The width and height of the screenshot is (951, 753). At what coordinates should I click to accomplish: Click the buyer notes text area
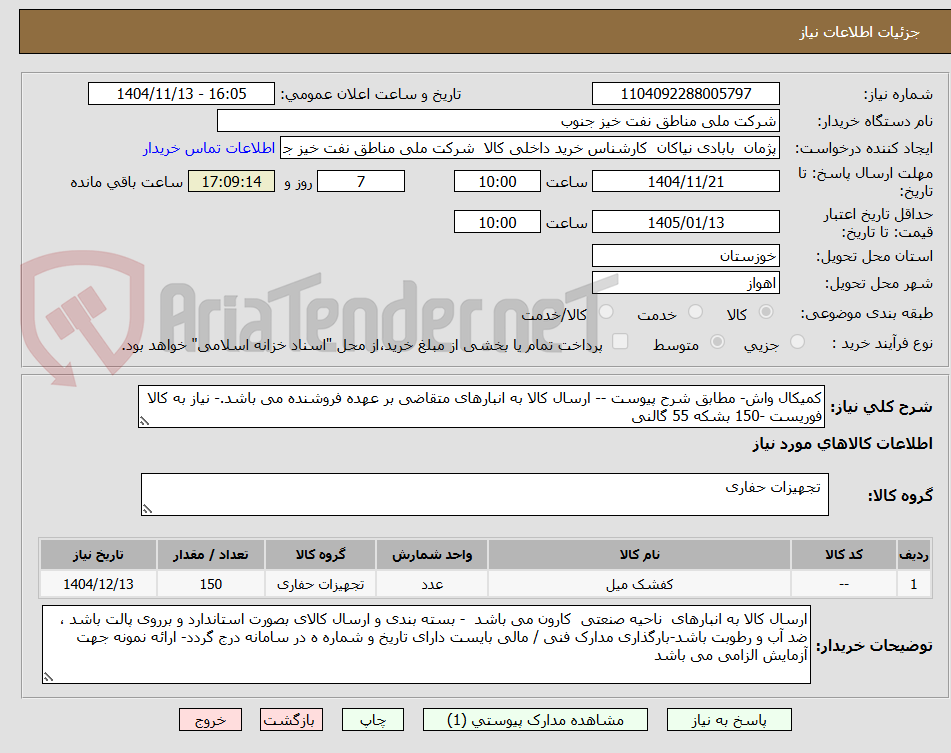(x=426, y=644)
